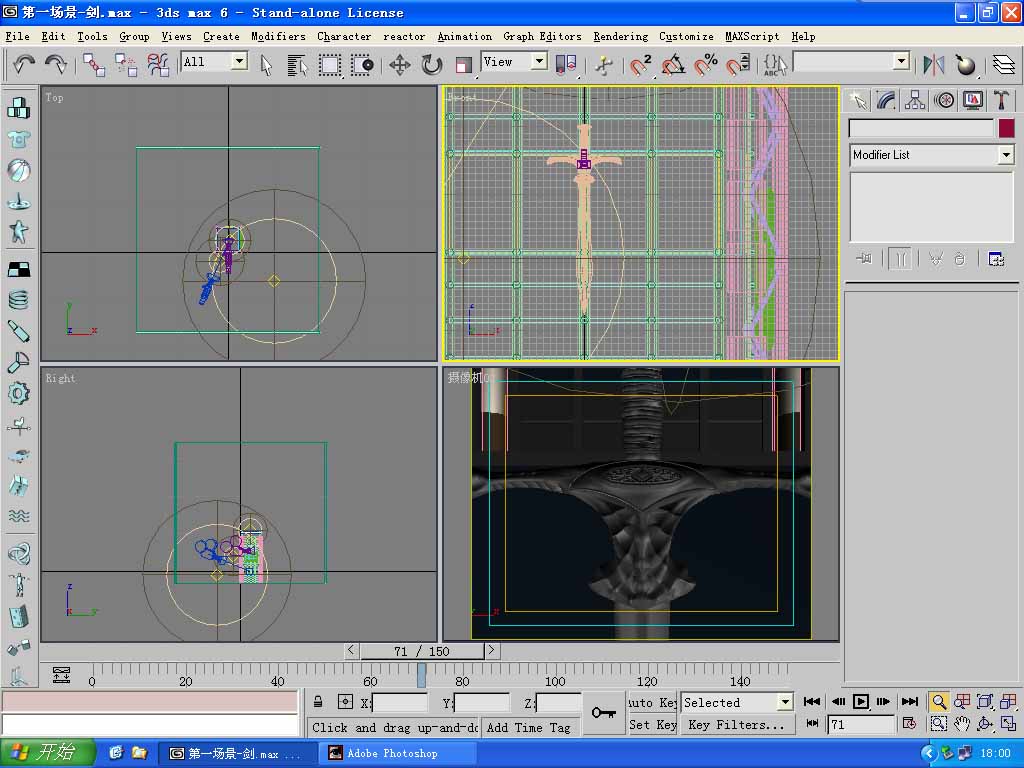Screen dimensions: 1024x768
Task: Open the Modifiers menu
Action: [278, 37]
